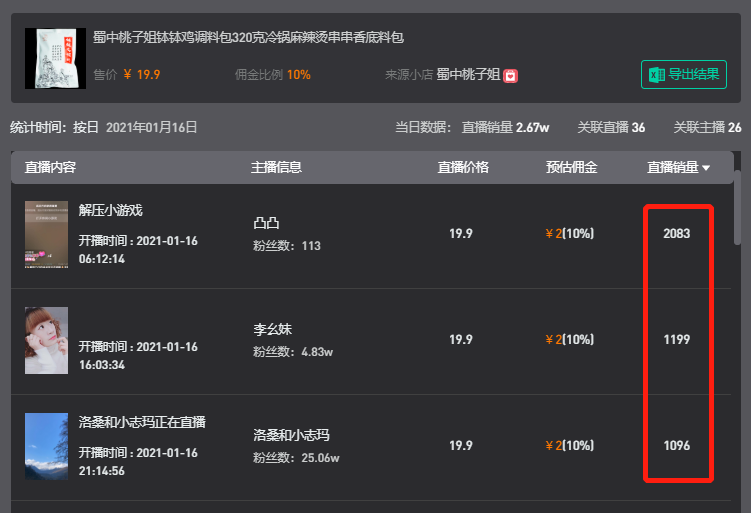Viewport: 751px width, 513px height.
Task: Open the 解压小游戏 livestream cover thumbnail
Action: (x=46, y=235)
